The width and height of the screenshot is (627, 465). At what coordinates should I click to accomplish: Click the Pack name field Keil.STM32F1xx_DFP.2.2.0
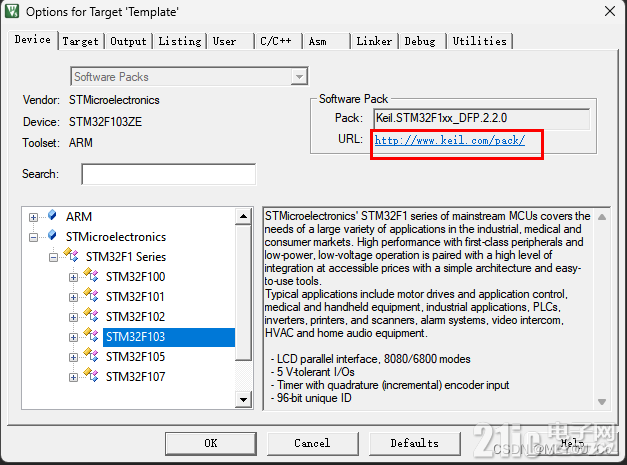click(x=481, y=118)
